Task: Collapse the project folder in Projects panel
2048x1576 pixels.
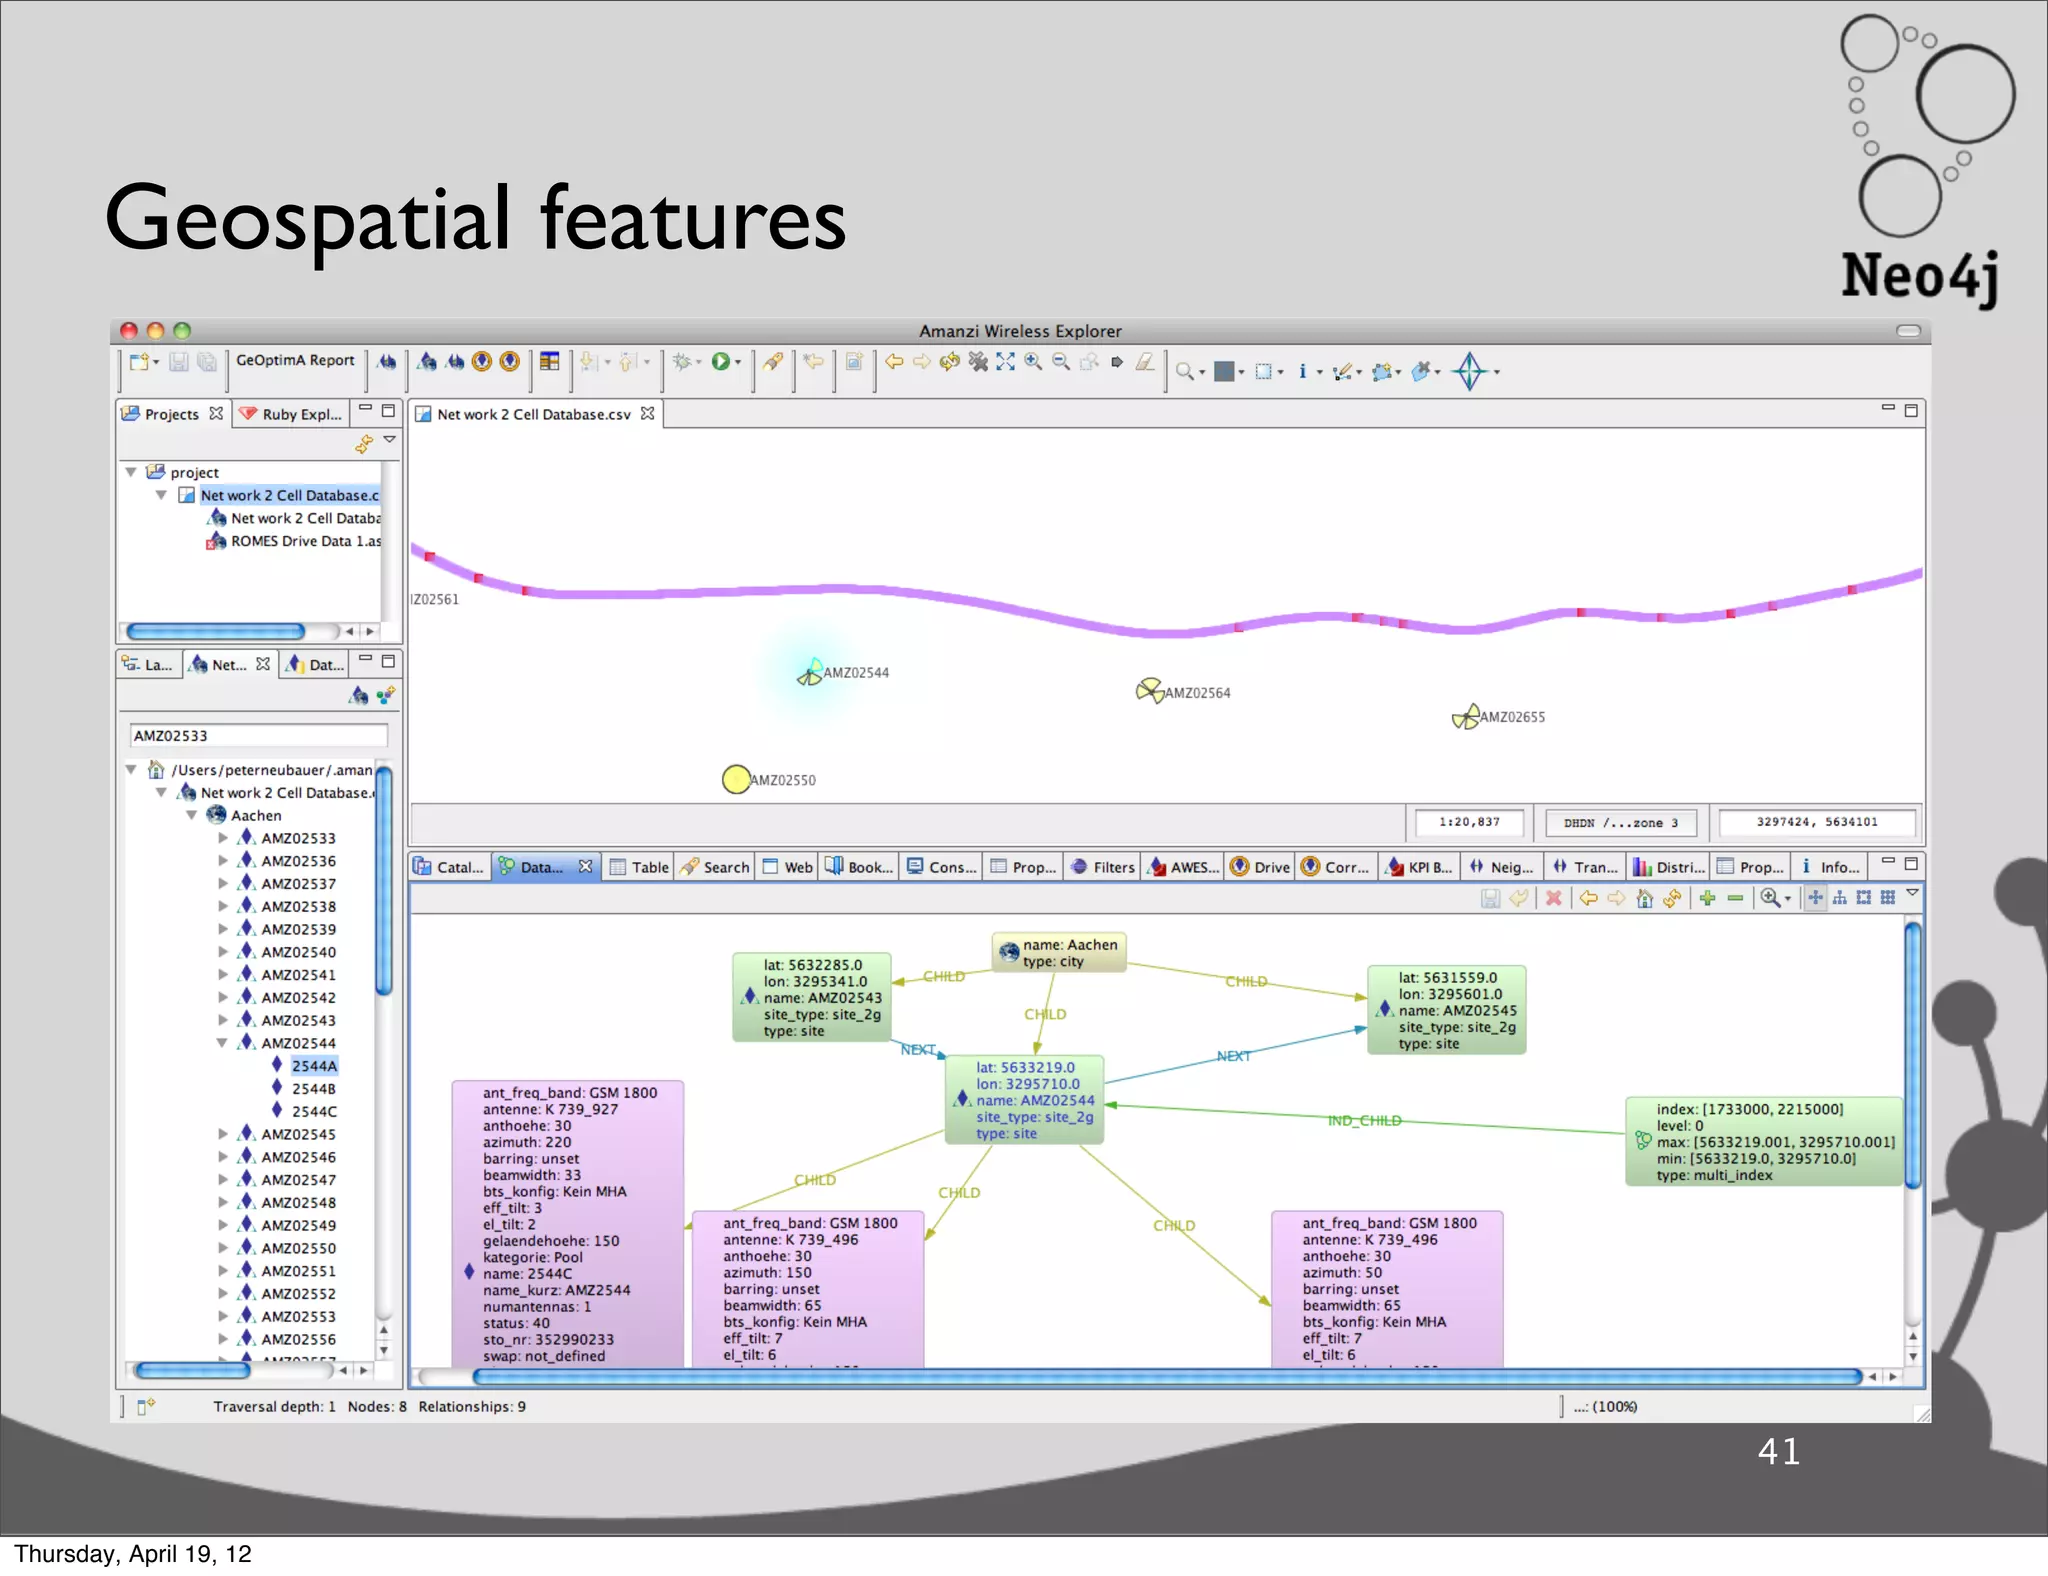Action: (x=131, y=472)
